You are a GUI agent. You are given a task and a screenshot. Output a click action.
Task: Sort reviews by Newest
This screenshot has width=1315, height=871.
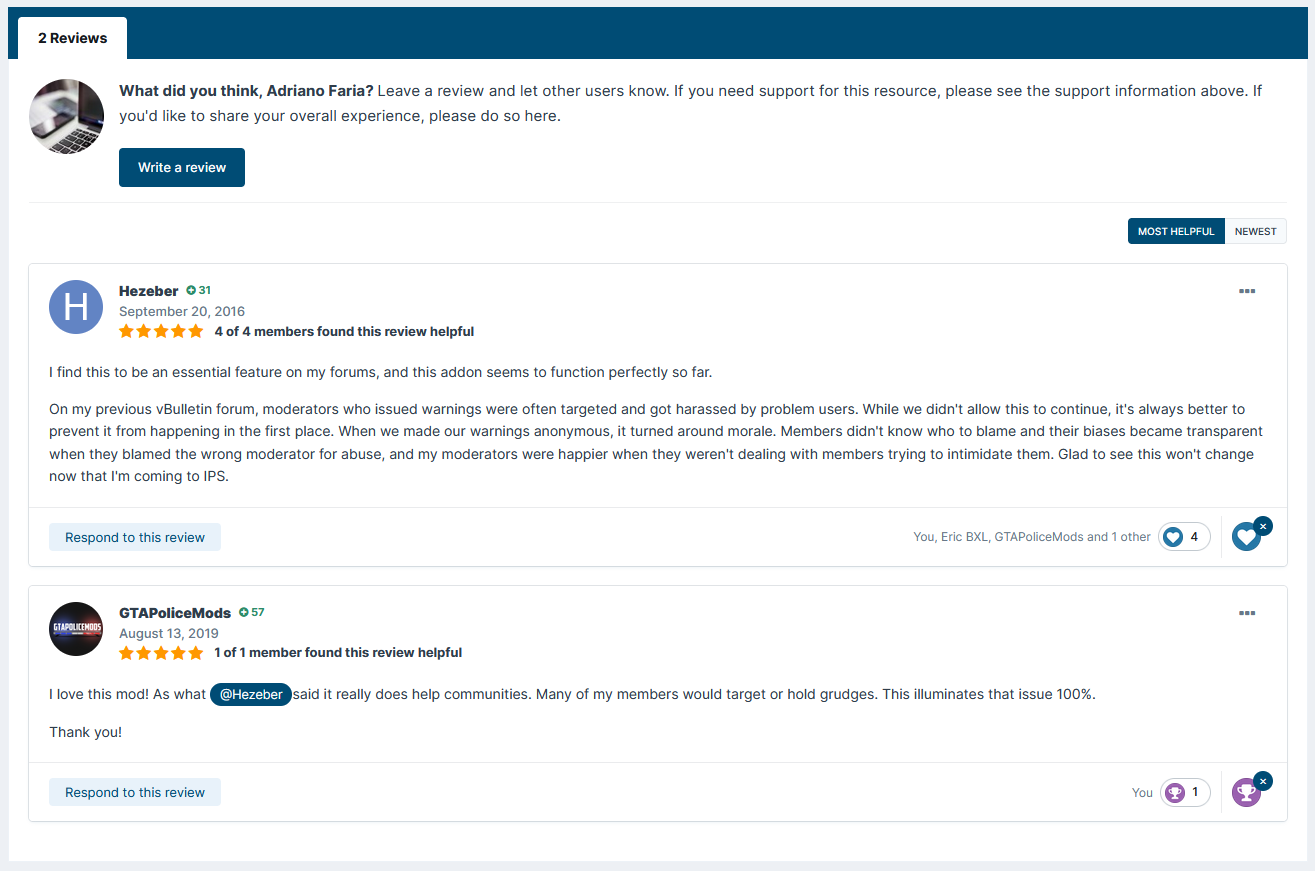pyautogui.click(x=1255, y=231)
